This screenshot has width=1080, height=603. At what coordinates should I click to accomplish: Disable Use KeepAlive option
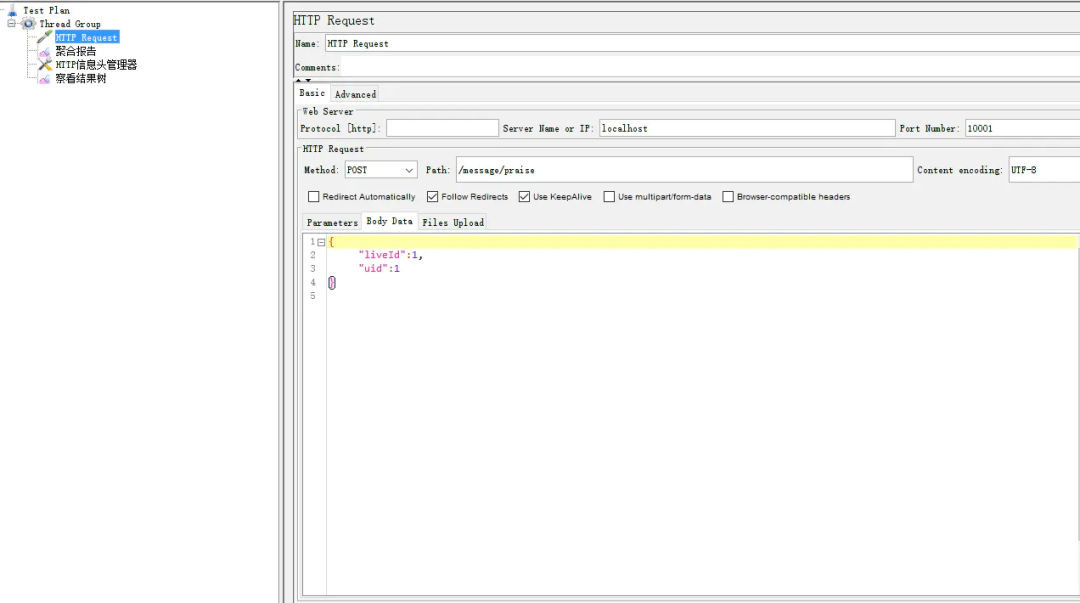tap(524, 196)
